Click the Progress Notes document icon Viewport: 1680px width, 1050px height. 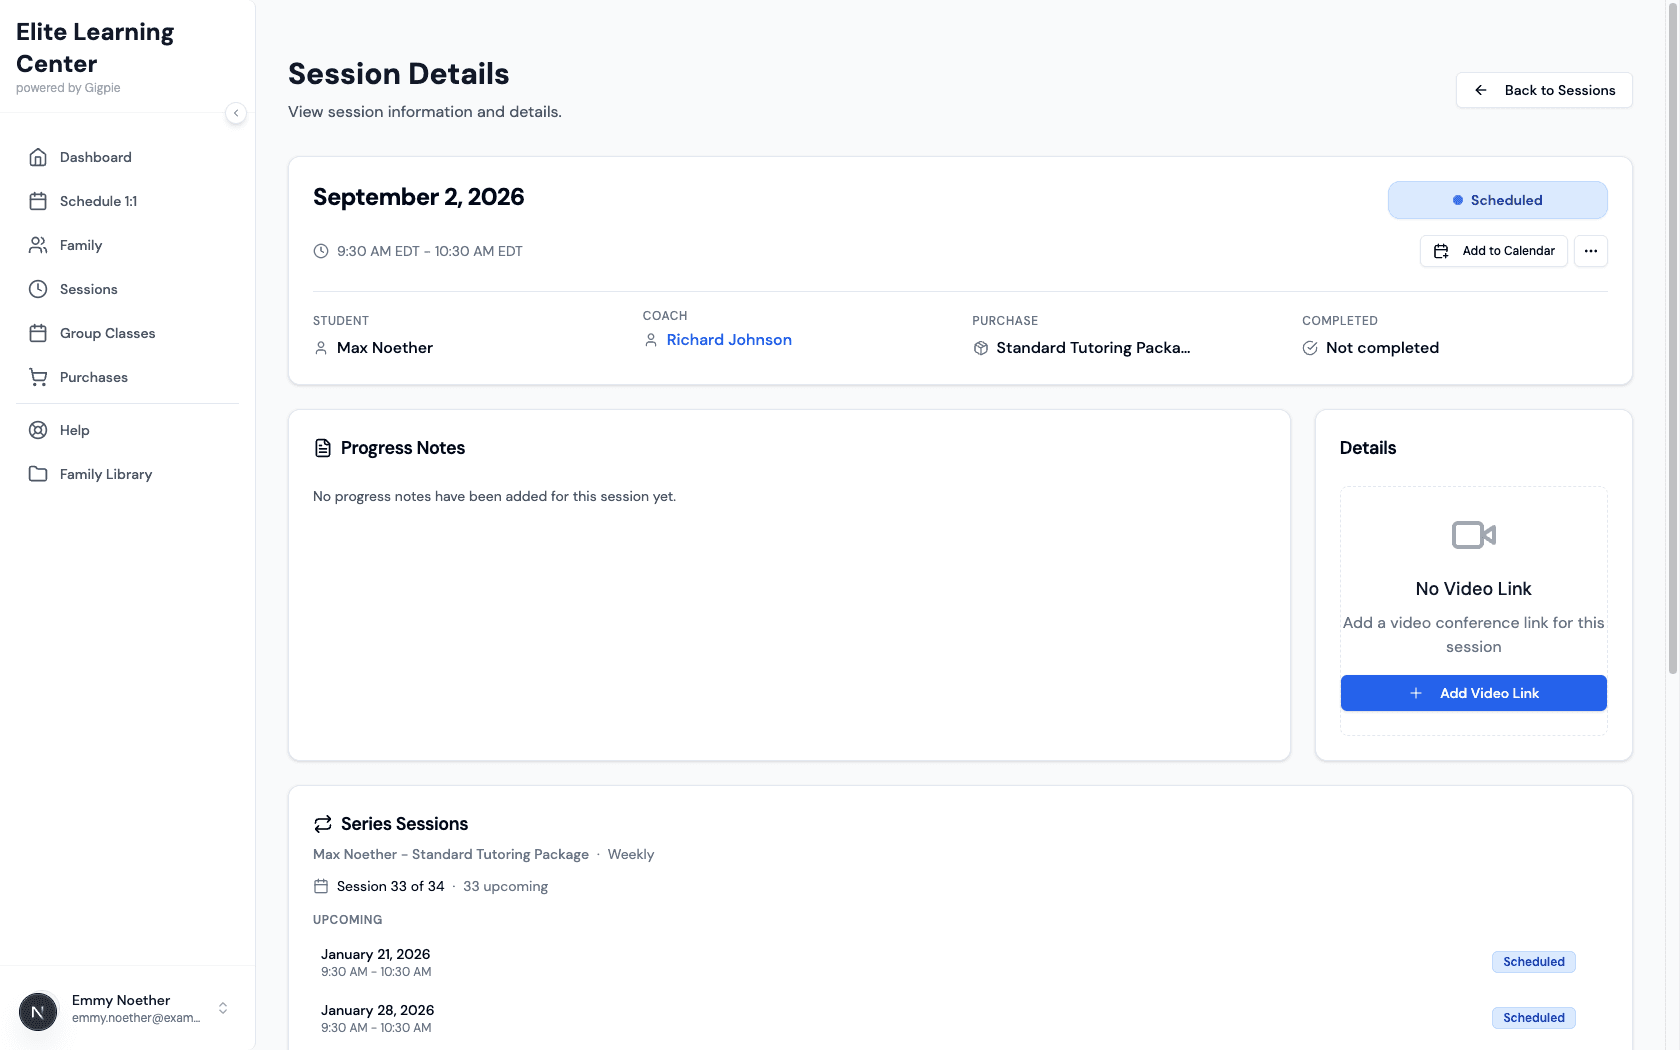tap(322, 447)
